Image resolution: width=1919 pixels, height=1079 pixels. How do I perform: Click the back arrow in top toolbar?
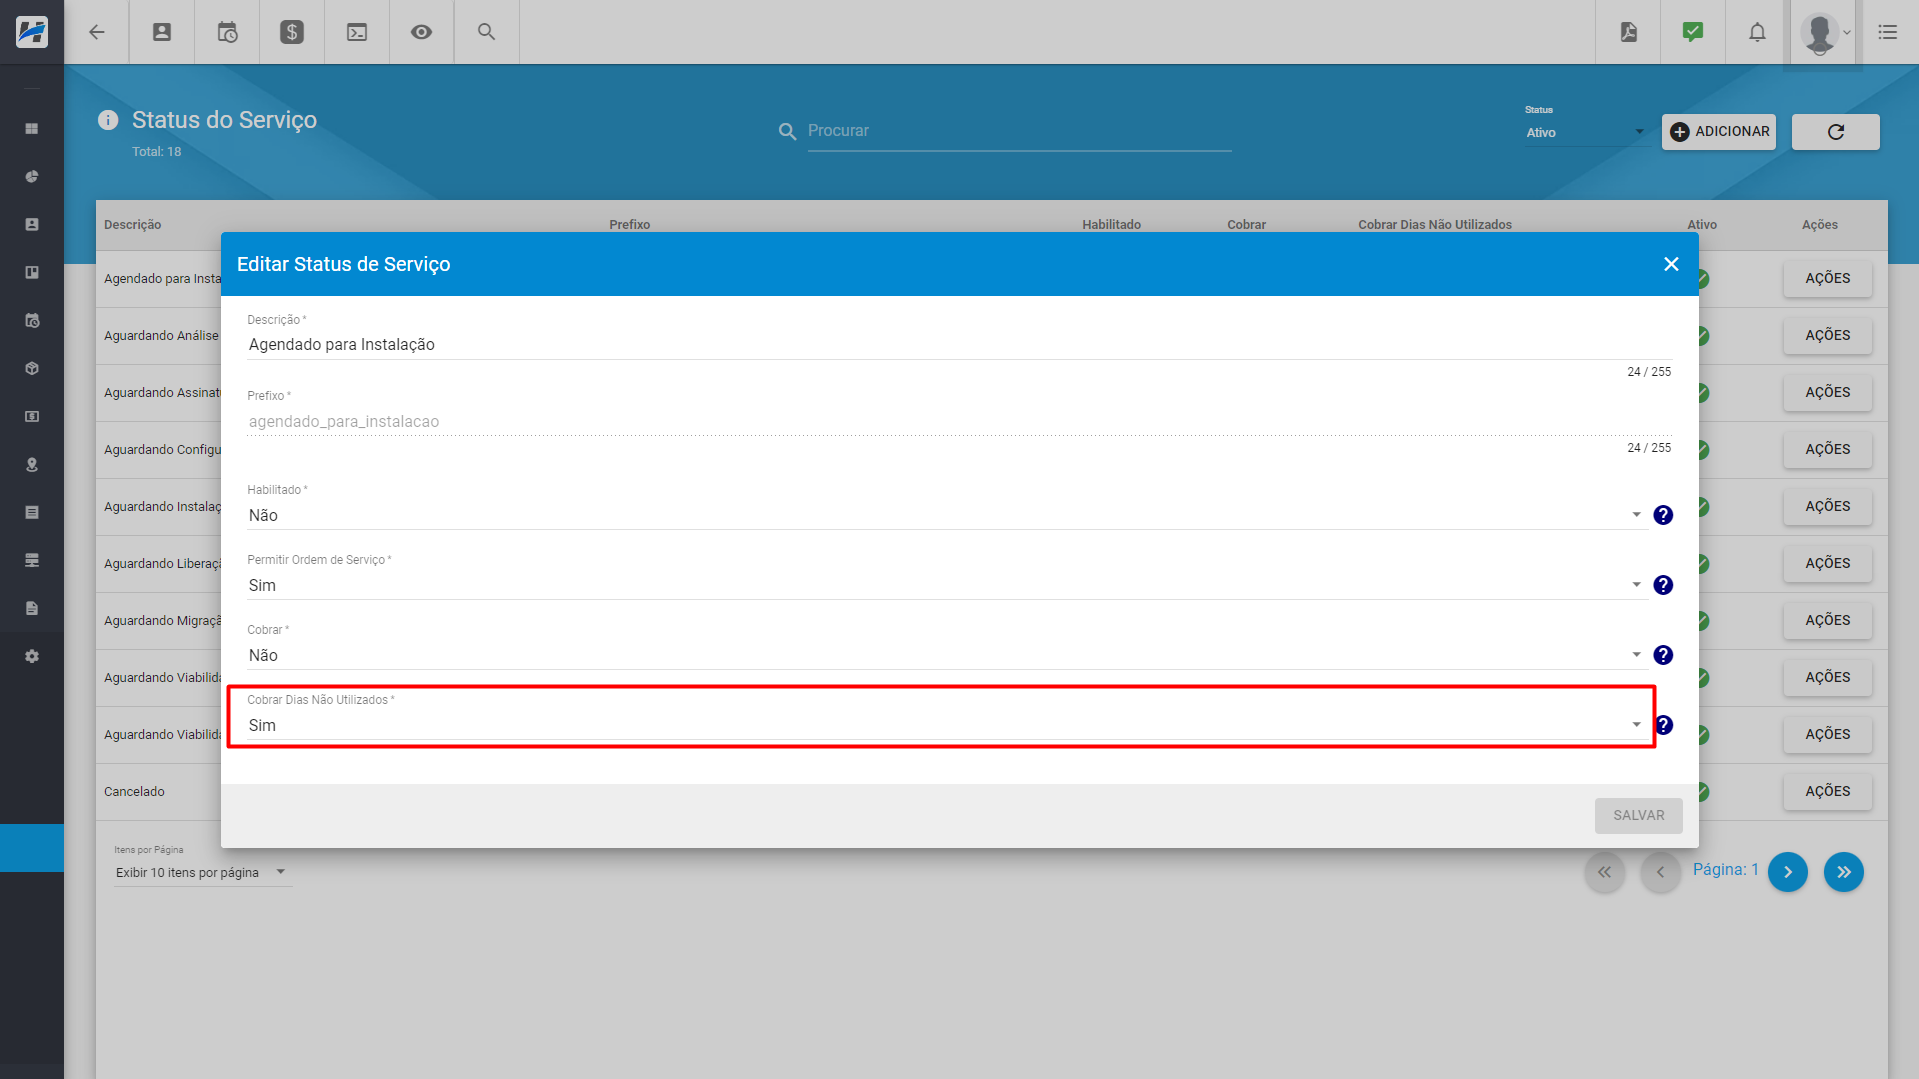(97, 32)
